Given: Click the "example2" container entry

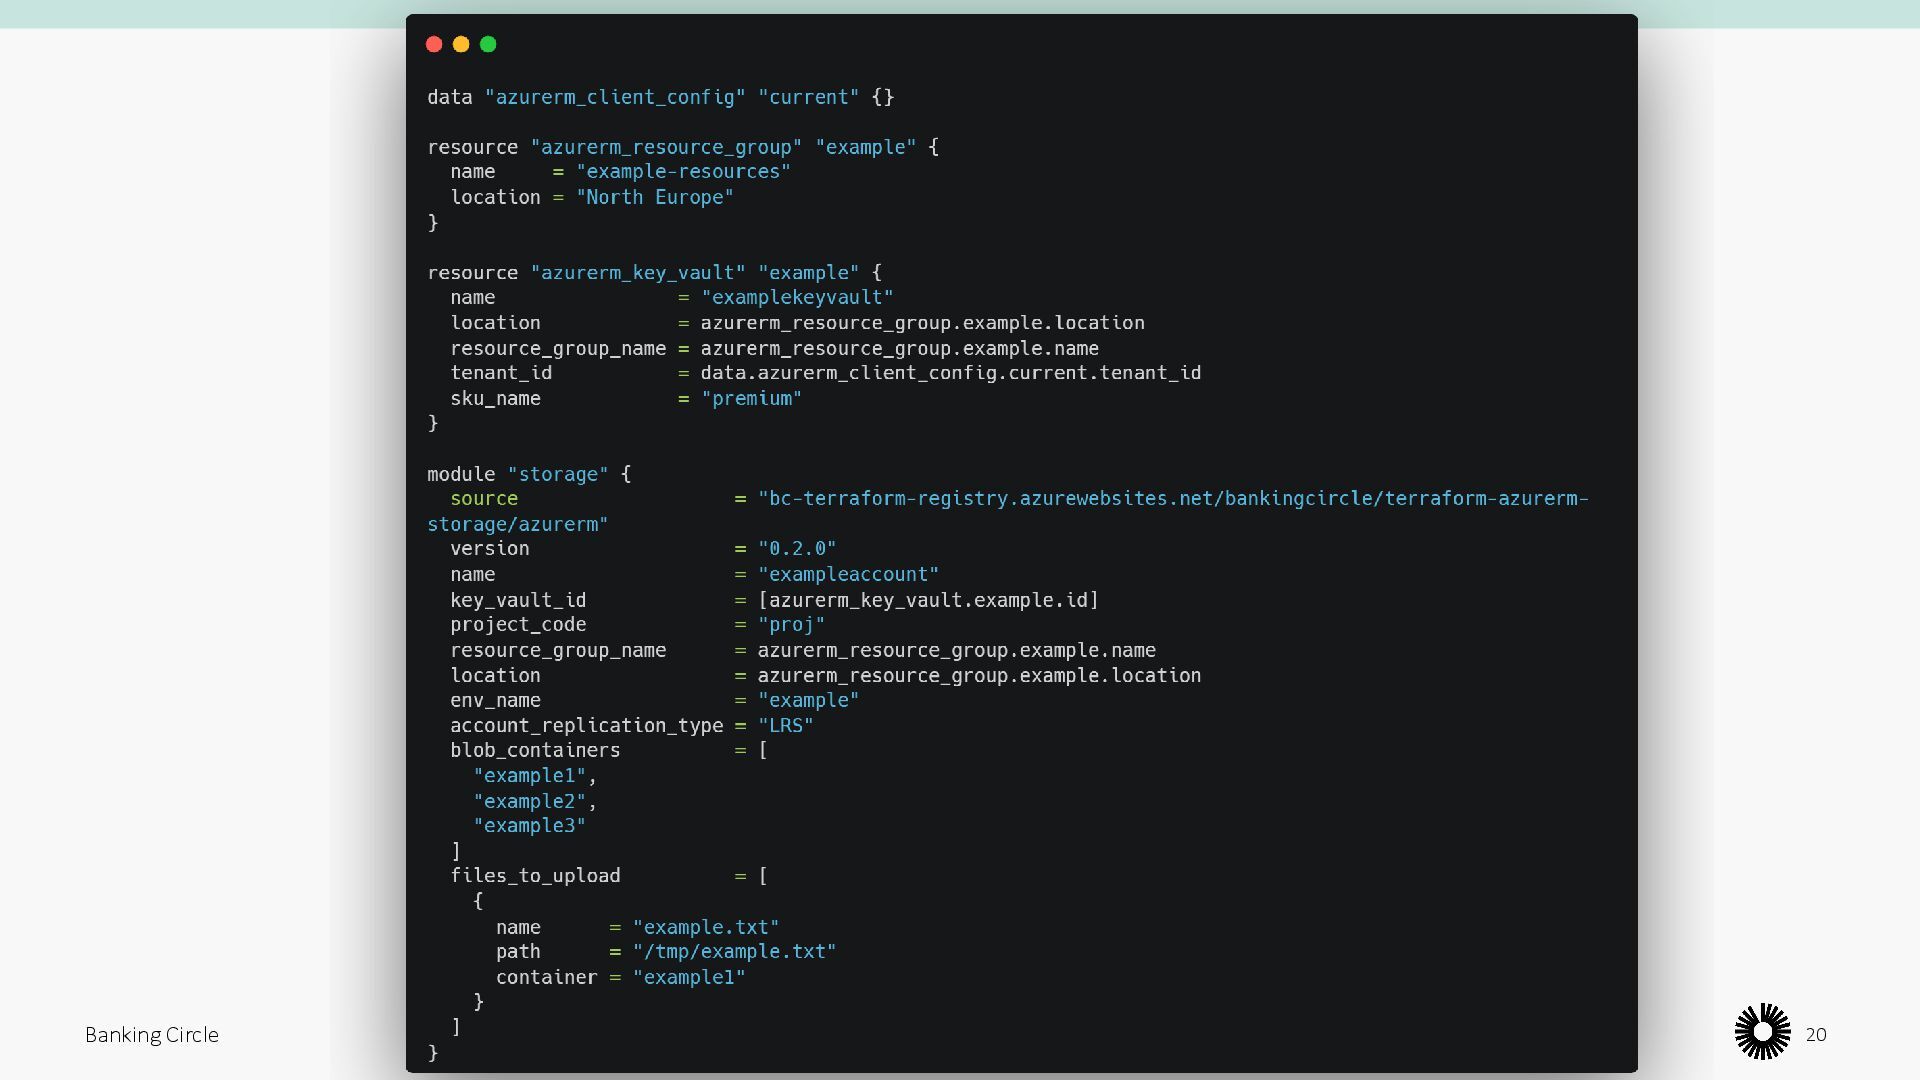Looking at the screenshot, I should pyautogui.click(x=529, y=802).
